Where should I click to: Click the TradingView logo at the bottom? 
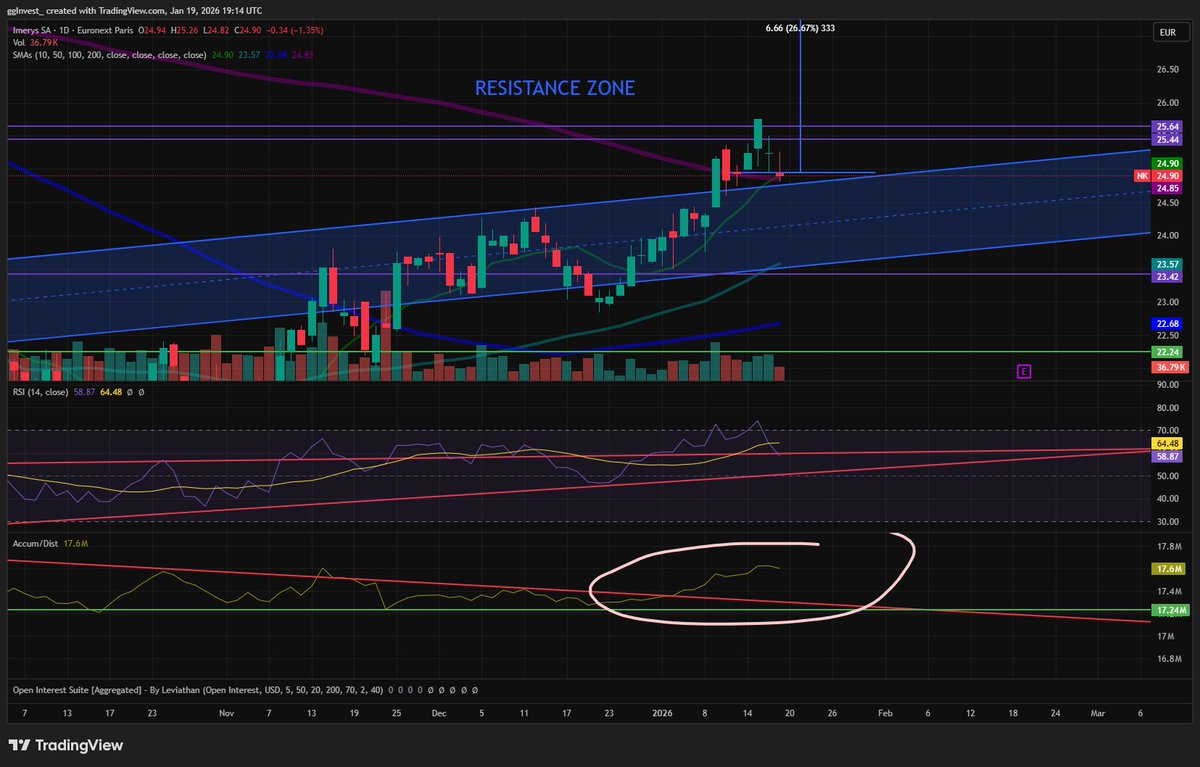point(65,745)
